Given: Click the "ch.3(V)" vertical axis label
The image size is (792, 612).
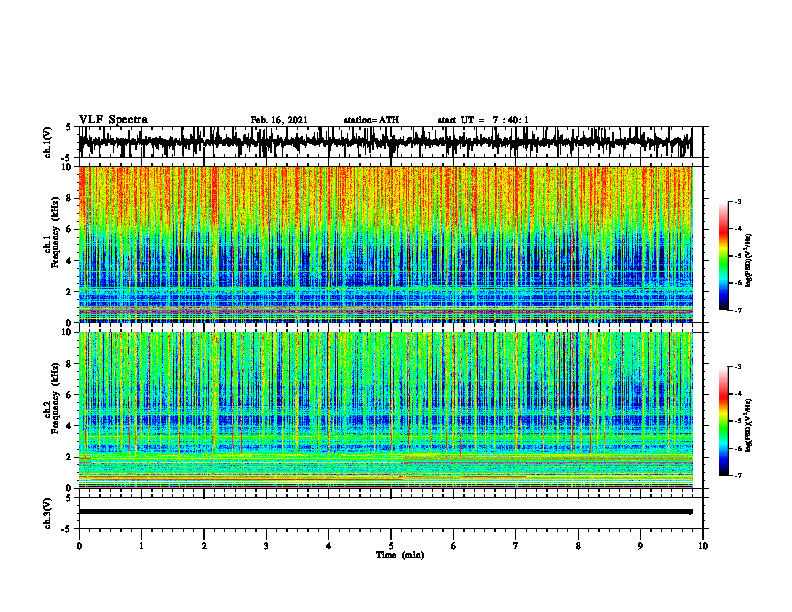Looking at the screenshot, I should click(48, 514).
